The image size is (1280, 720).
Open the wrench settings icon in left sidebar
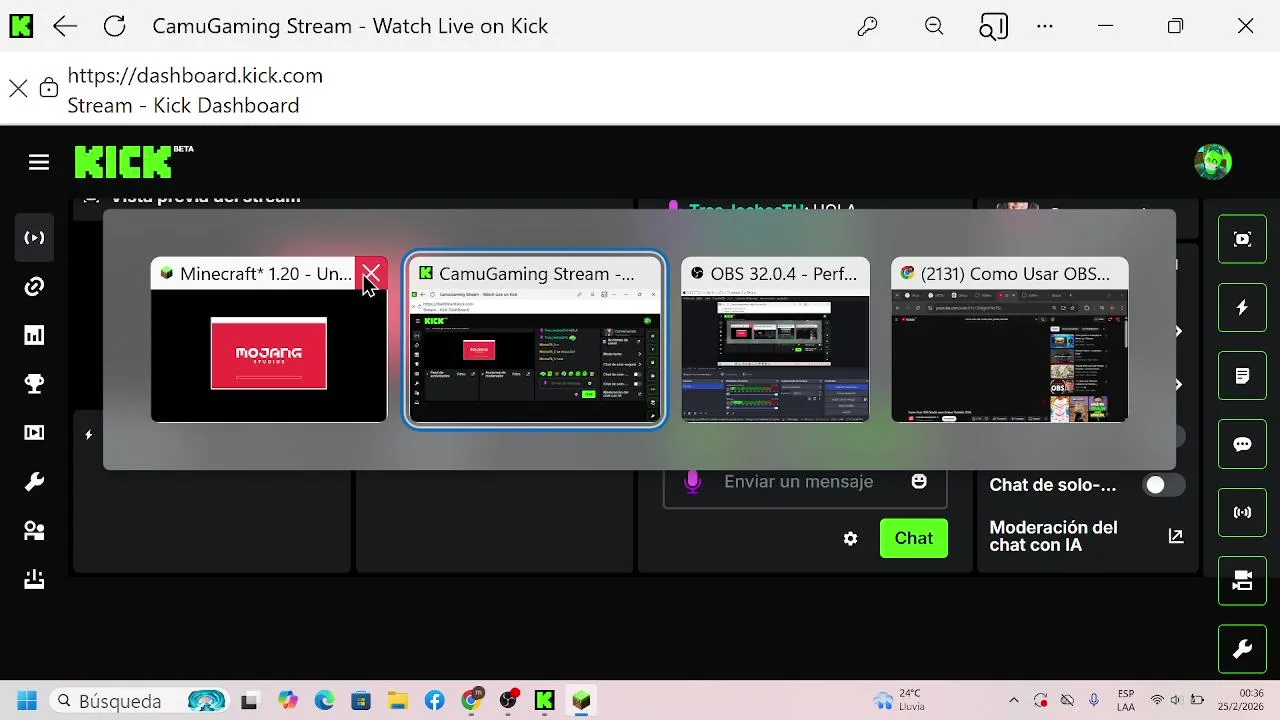pos(35,482)
